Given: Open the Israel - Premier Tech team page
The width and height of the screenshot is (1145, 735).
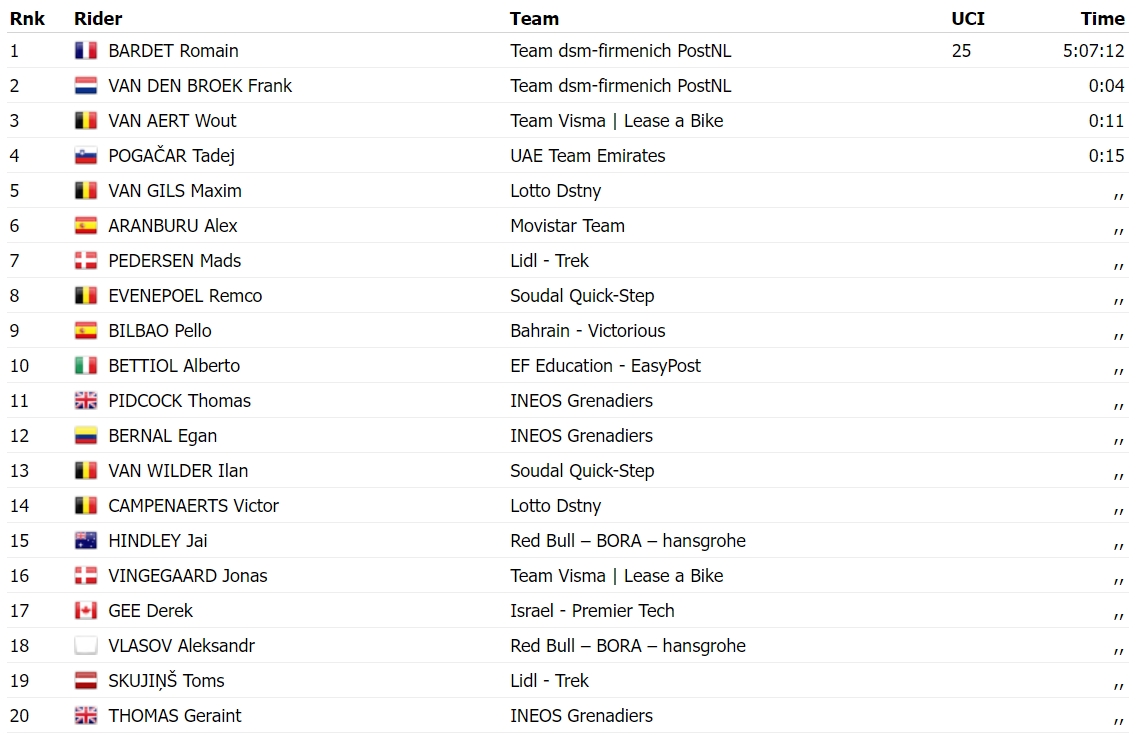Looking at the screenshot, I should tap(592, 611).
